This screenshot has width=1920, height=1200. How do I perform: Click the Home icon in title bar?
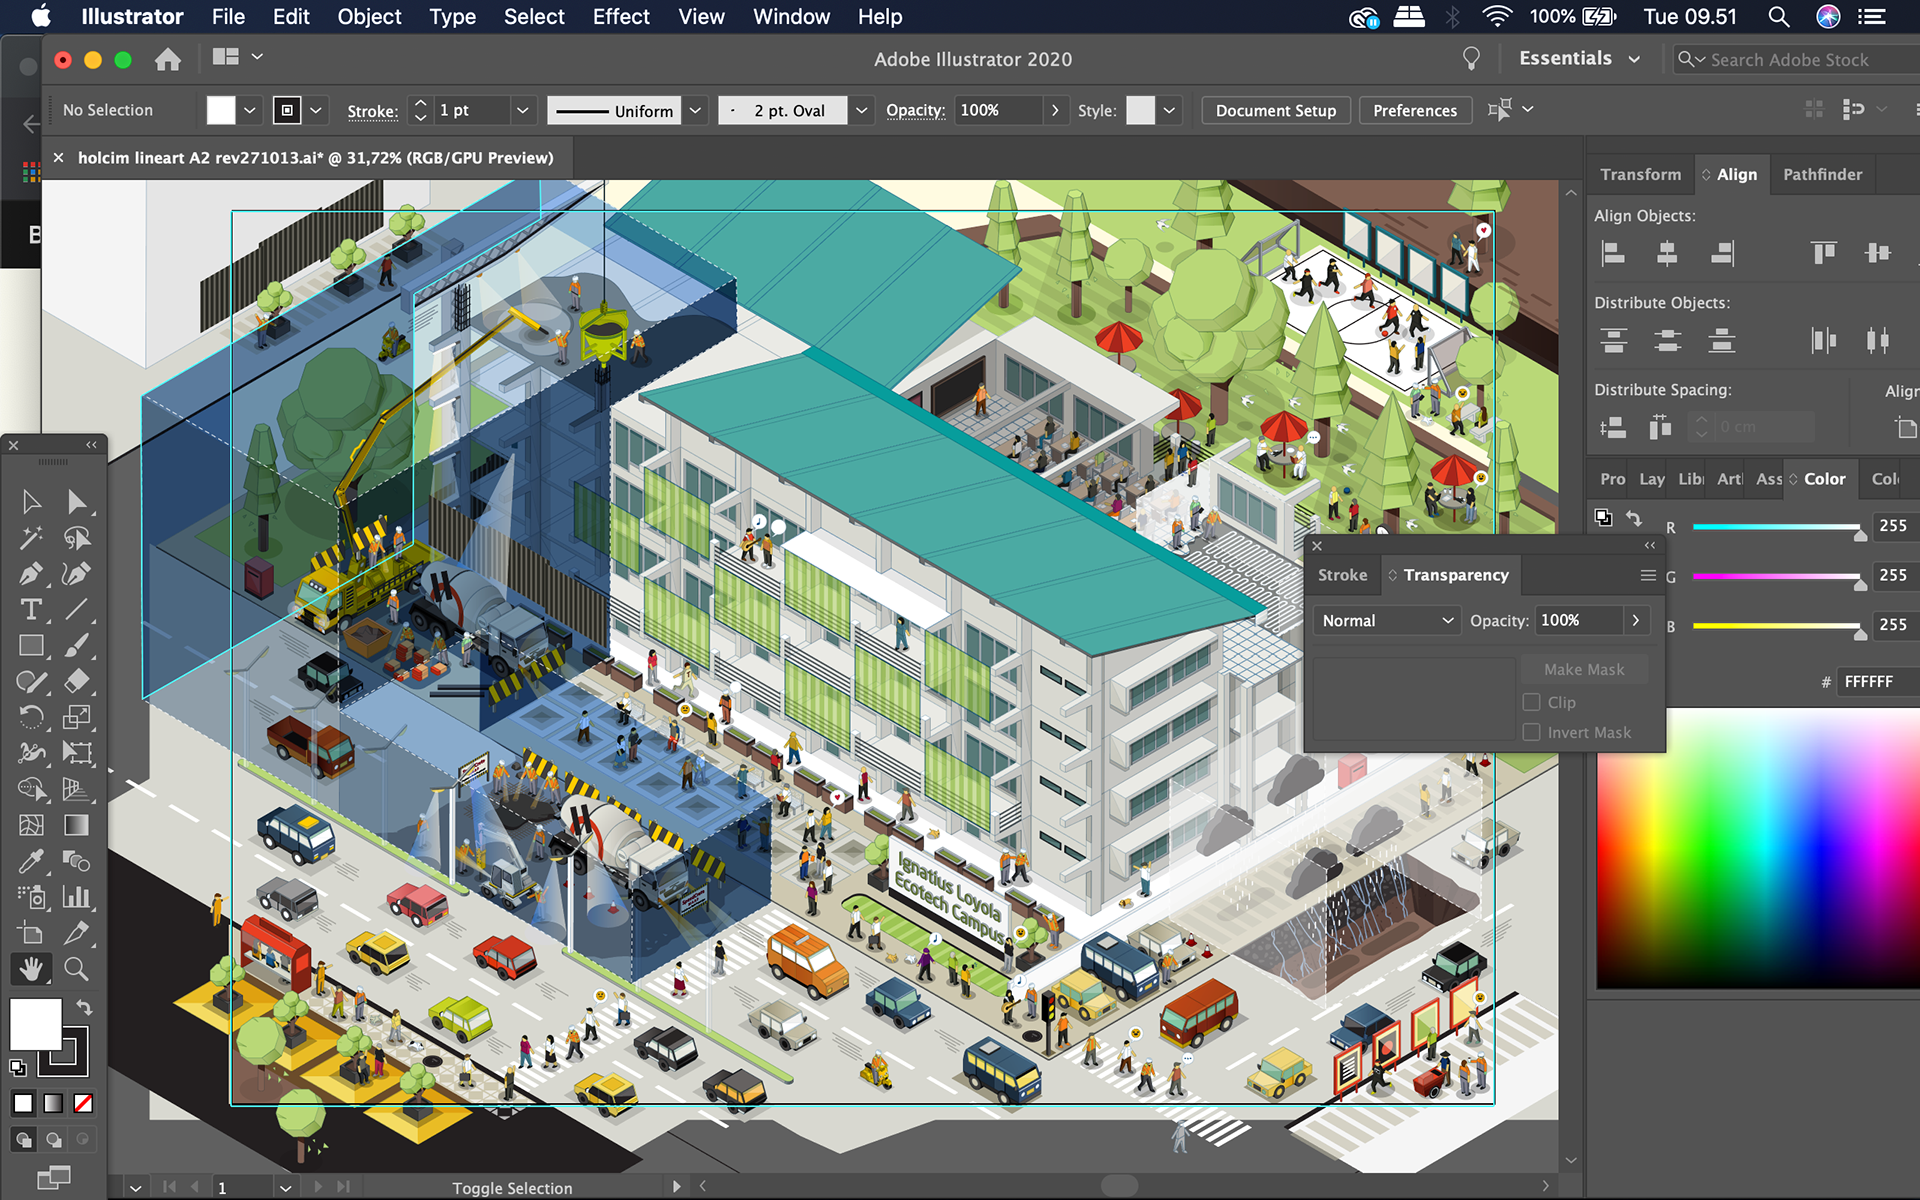click(x=168, y=60)
